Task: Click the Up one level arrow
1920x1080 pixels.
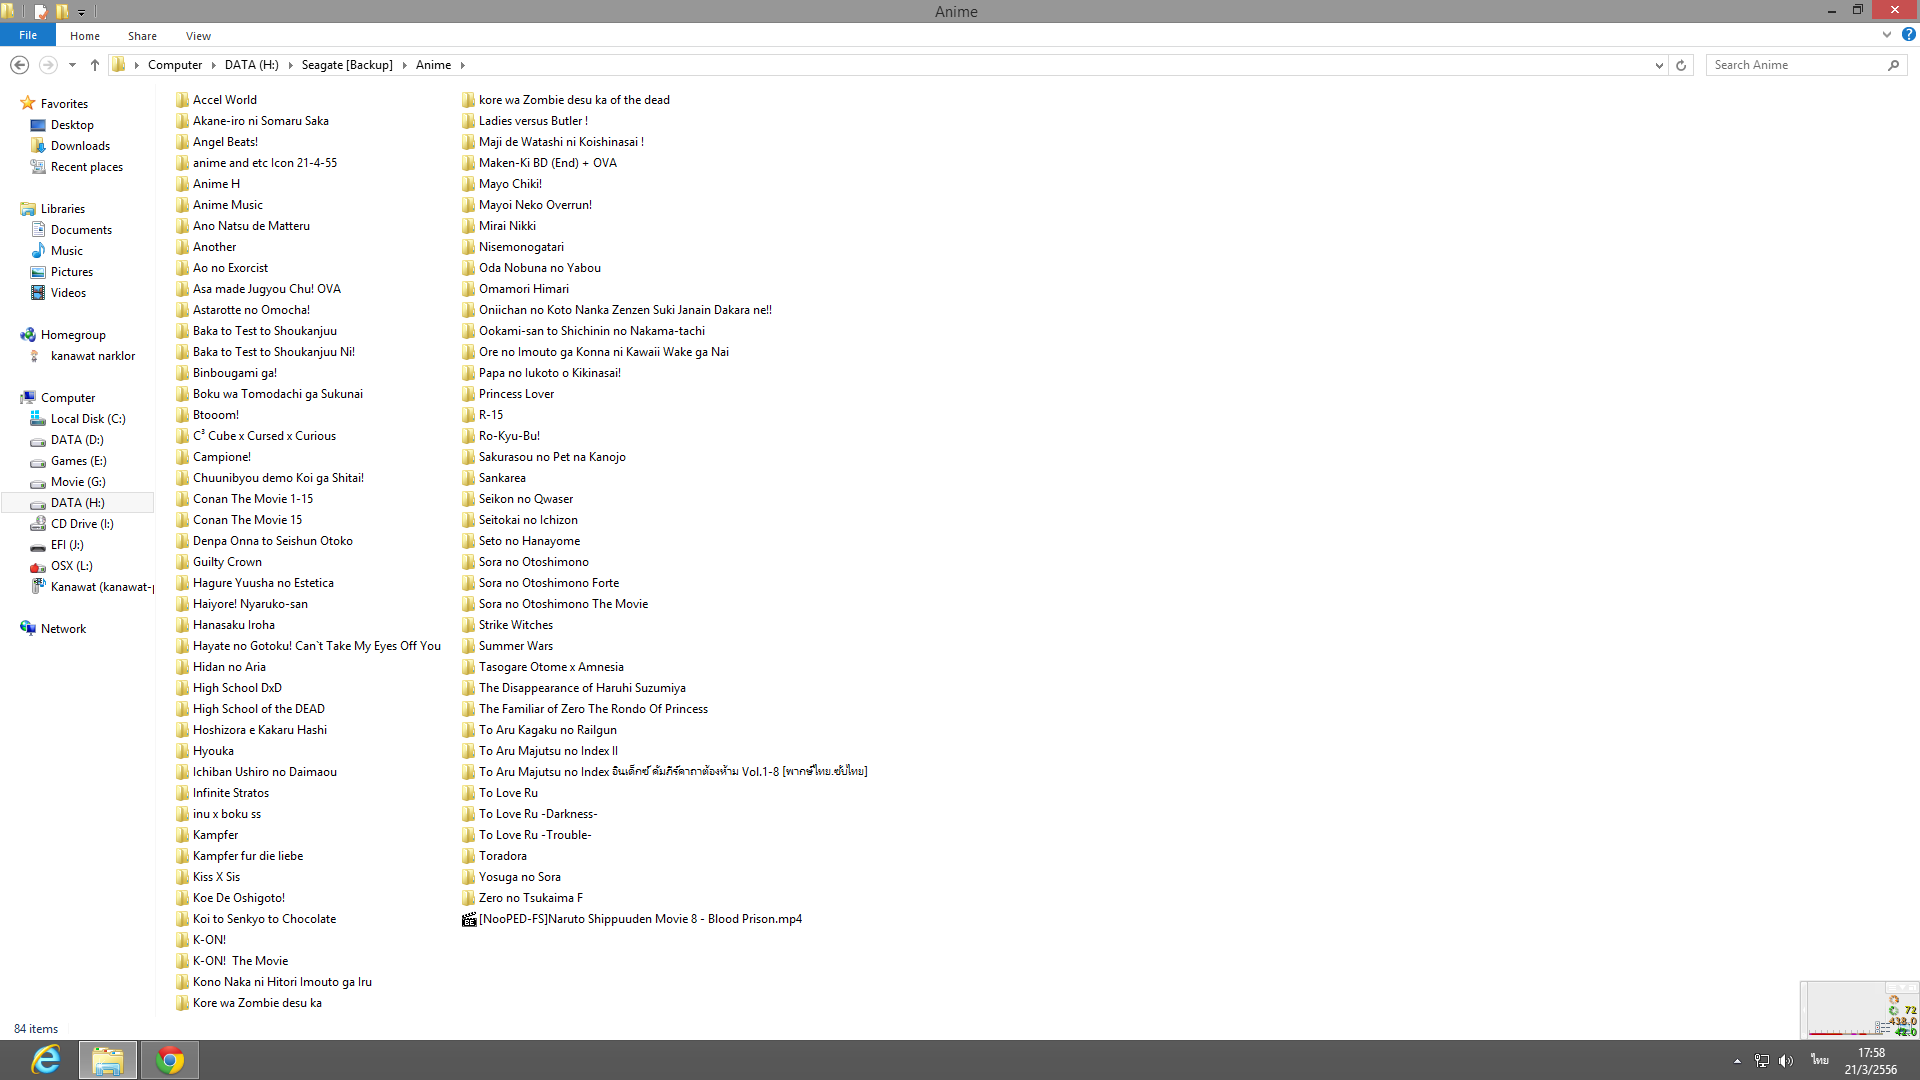Action: click(95, 65)
